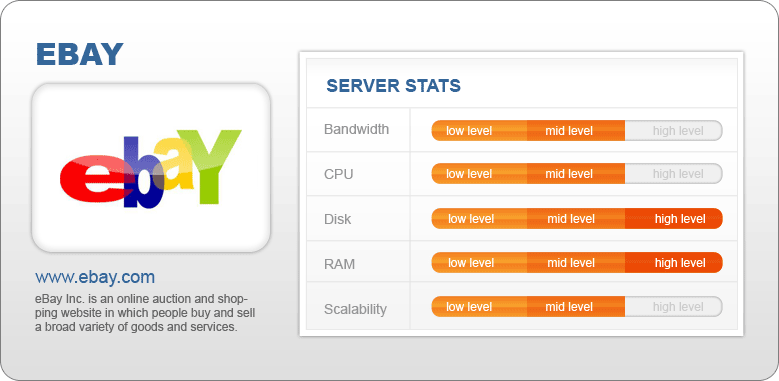Open the www.ebay.com link
The width and height of the screenshot is (779, 381).
[95, 277]
